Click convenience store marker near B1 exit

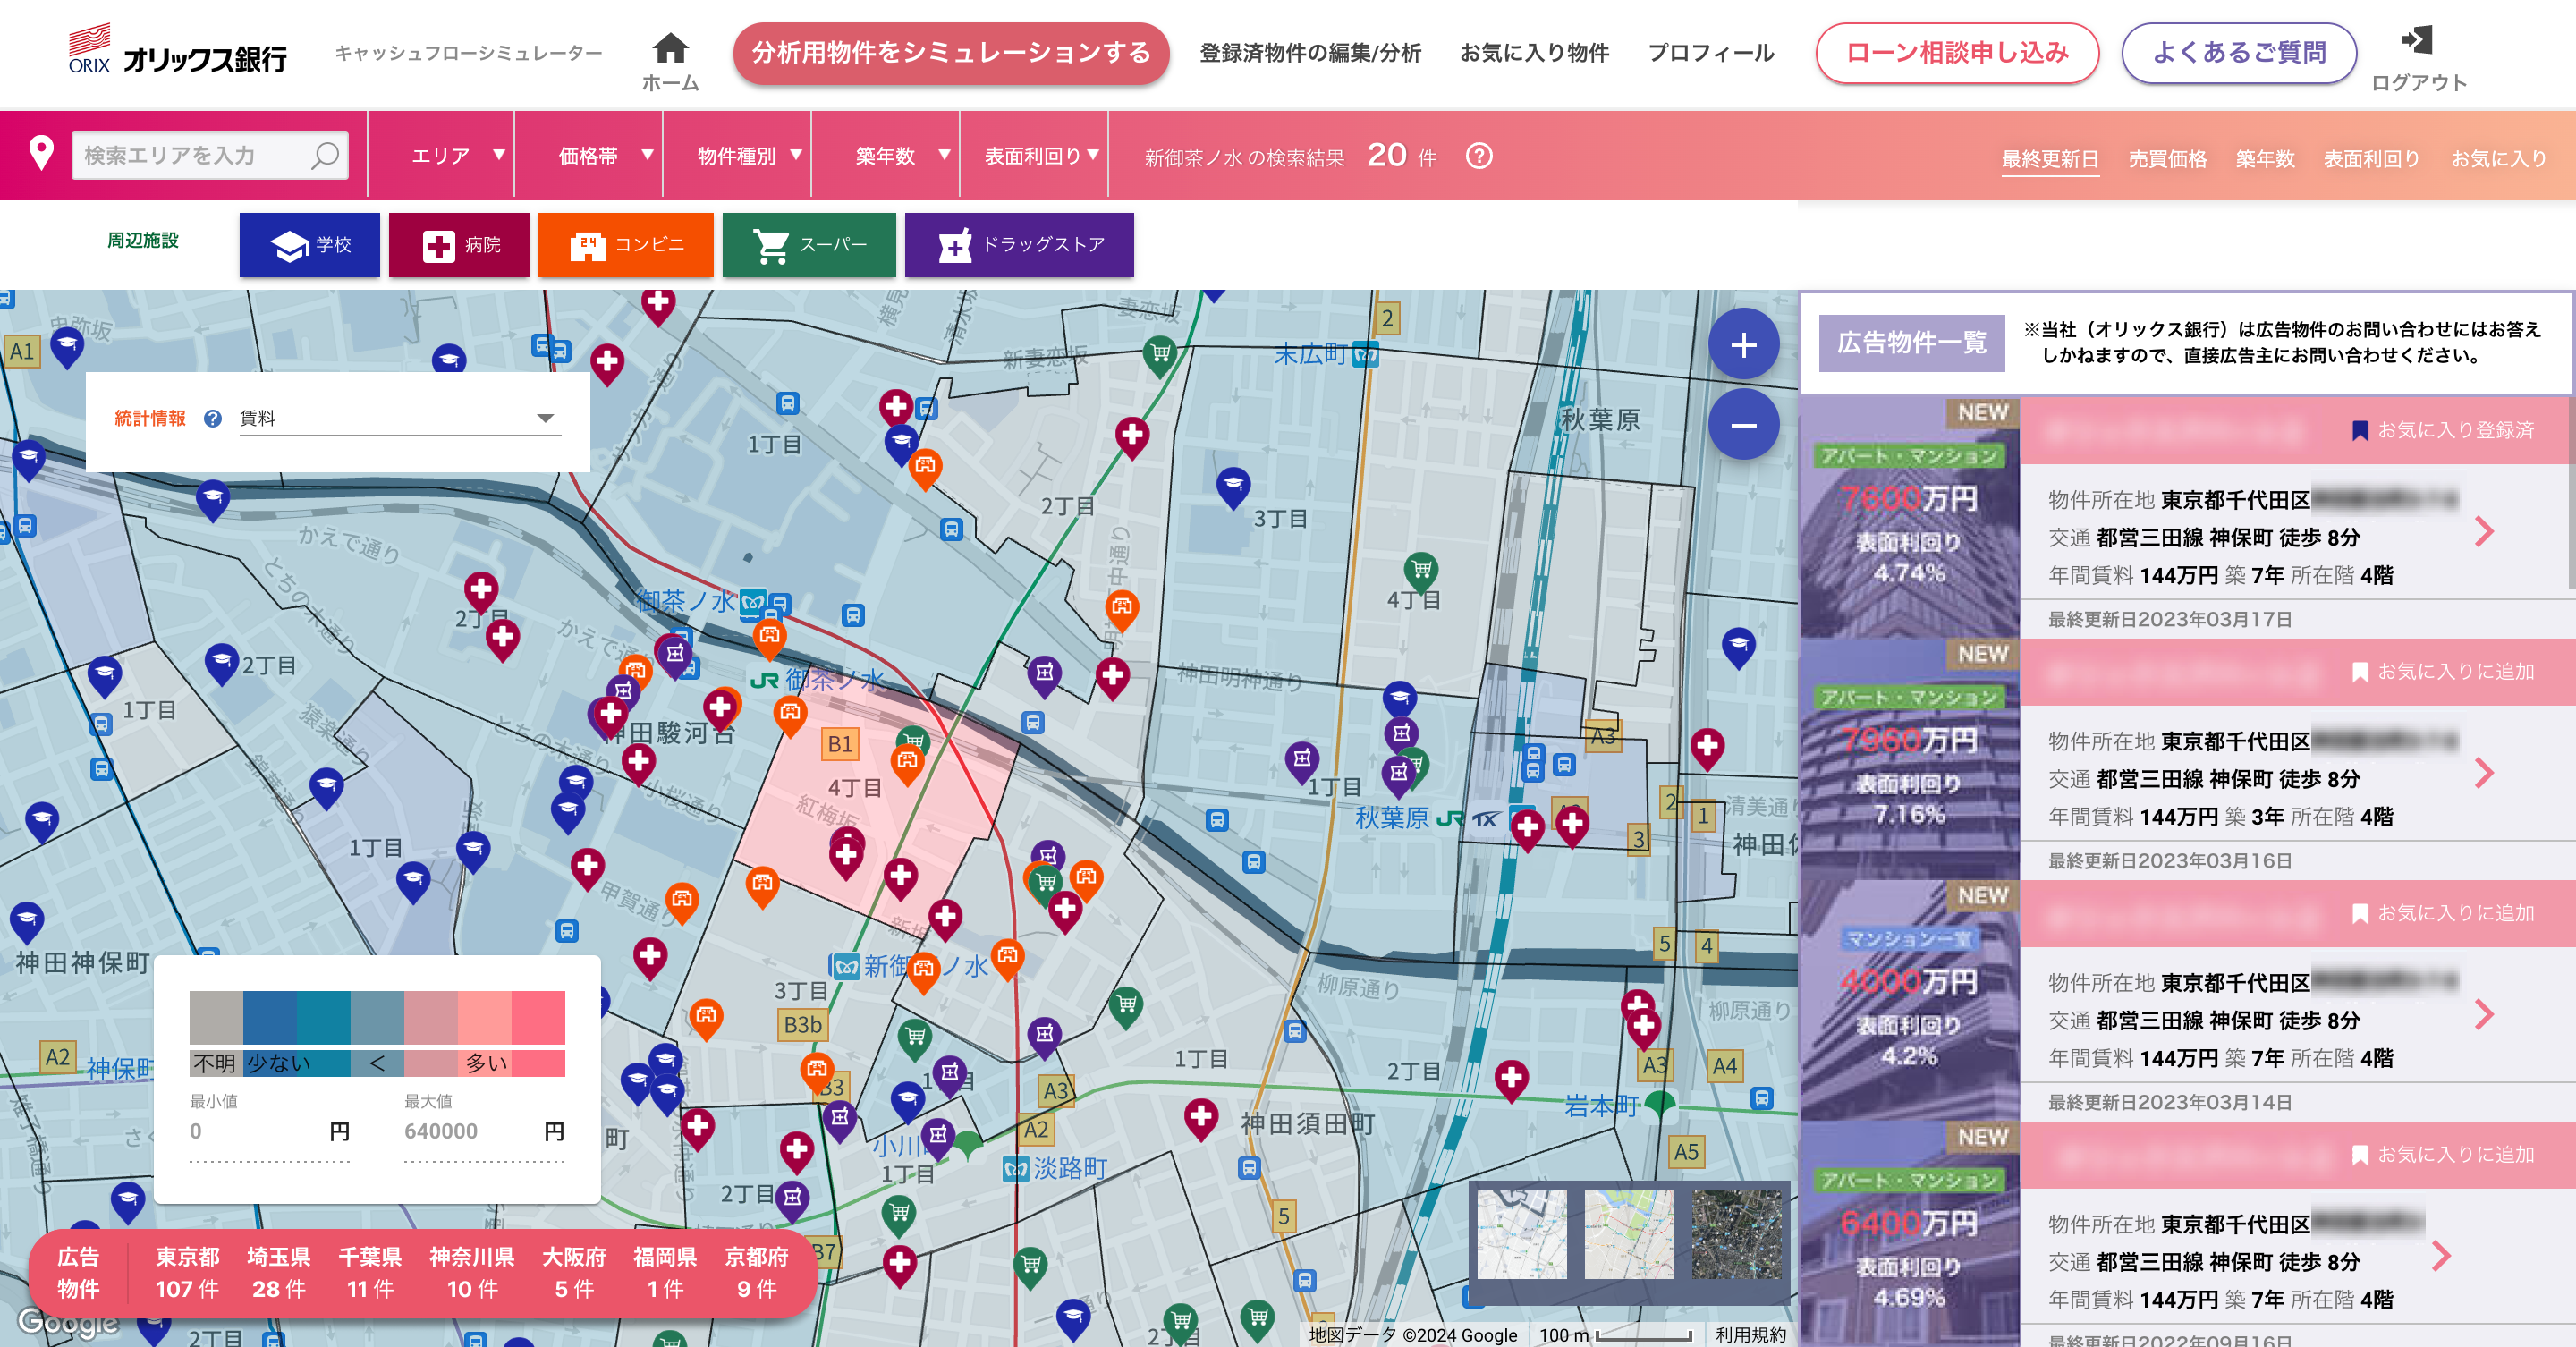pyautogui.click(x=790, y=715)
